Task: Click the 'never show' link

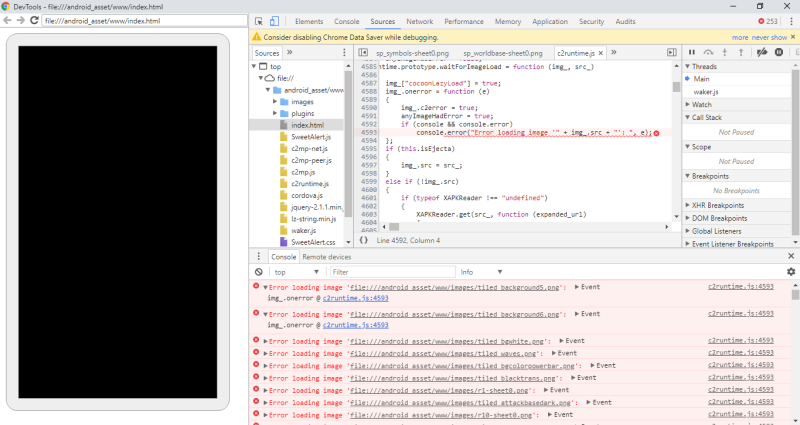Action: [769, 37]
